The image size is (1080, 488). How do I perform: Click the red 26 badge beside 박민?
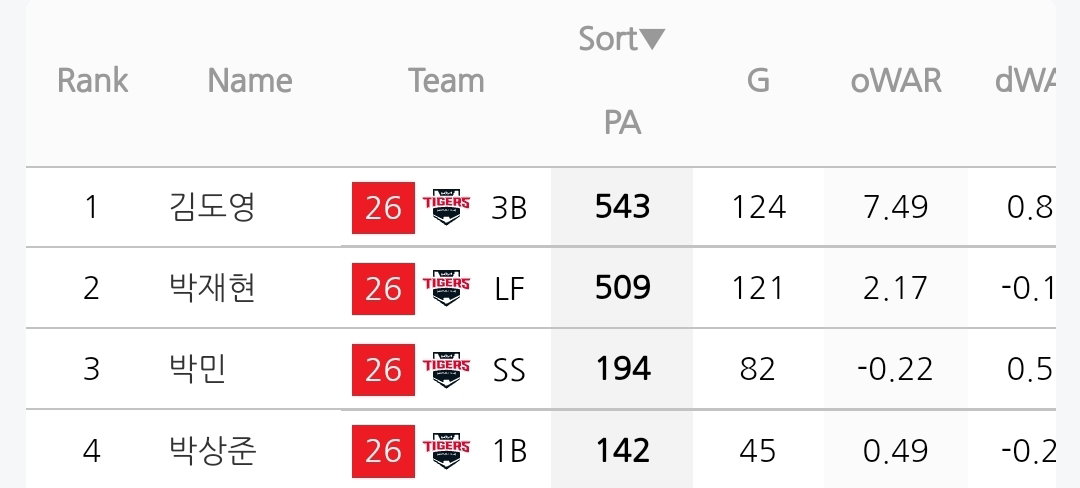[383, 370]
